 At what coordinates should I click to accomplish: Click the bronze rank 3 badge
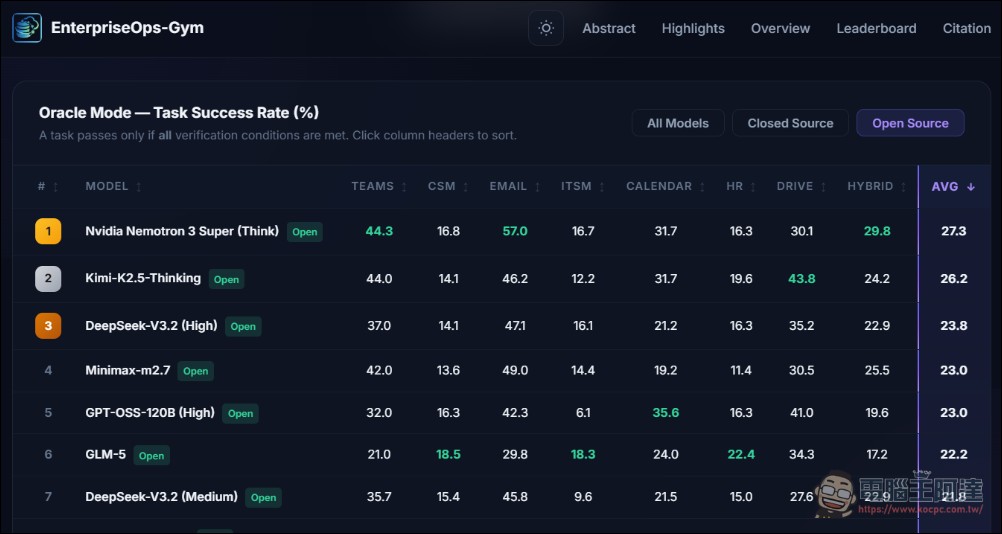[x=48, y=326]
